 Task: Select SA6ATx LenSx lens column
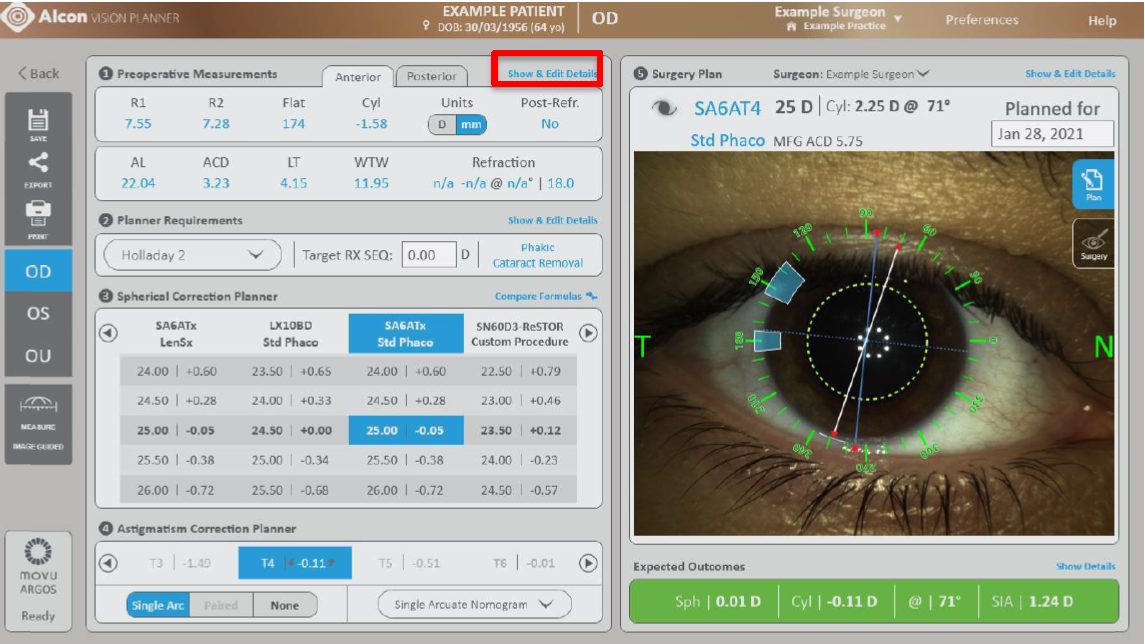click(x=176, y=334)
